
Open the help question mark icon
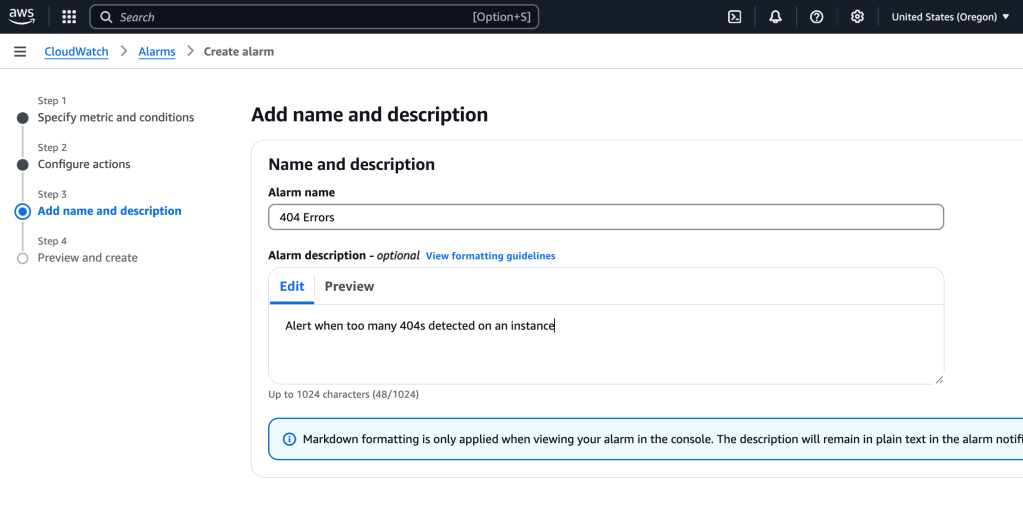816,17
